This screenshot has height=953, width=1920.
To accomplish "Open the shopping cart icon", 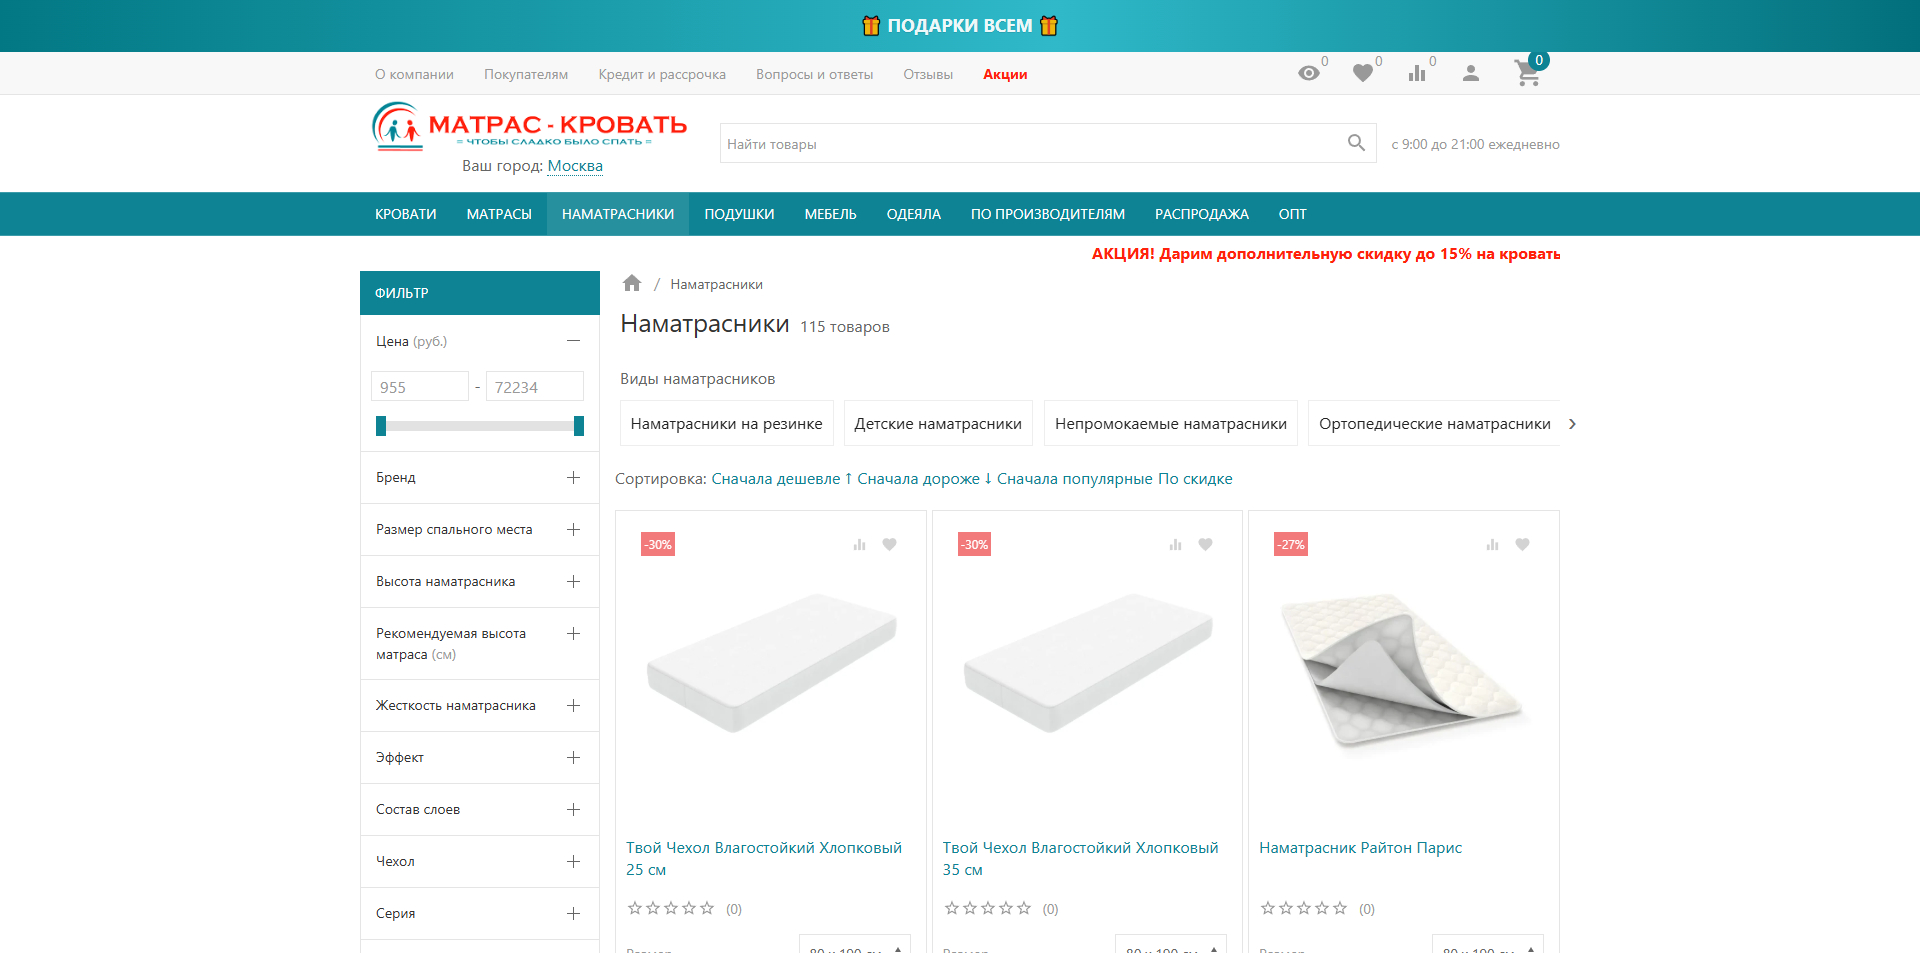I will coord(1526,73).
